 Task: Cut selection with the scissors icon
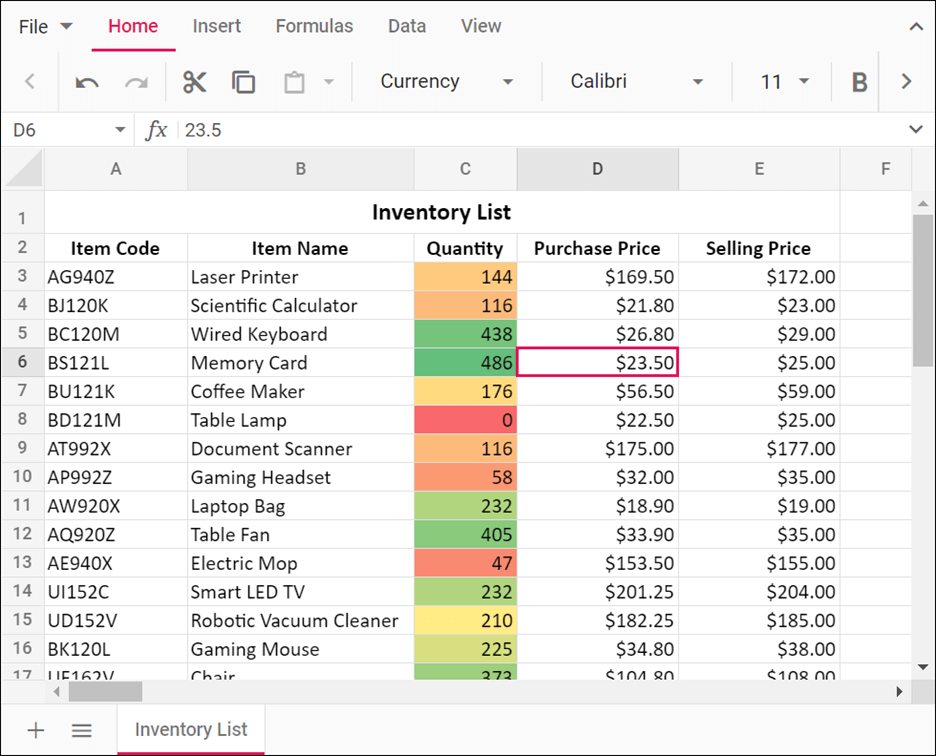(x=194, y=82)
